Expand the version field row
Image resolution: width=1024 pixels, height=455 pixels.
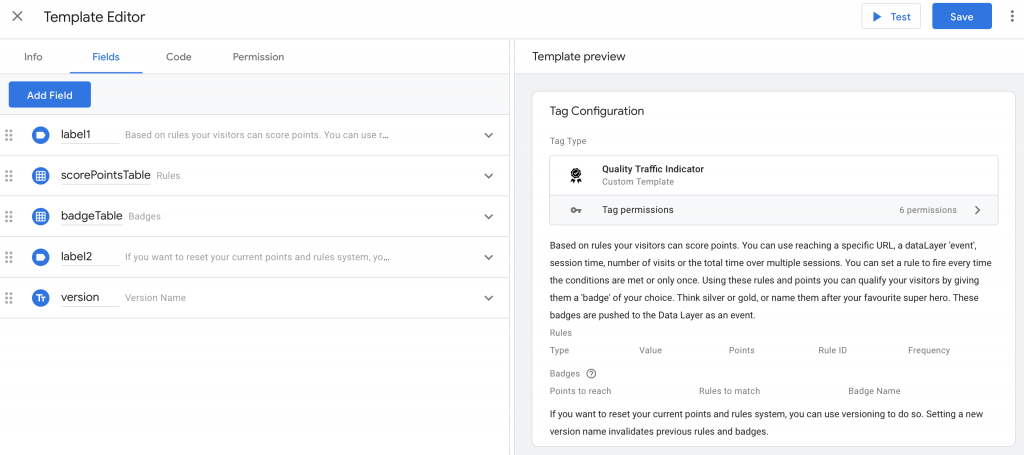click(x=489, y=298)
